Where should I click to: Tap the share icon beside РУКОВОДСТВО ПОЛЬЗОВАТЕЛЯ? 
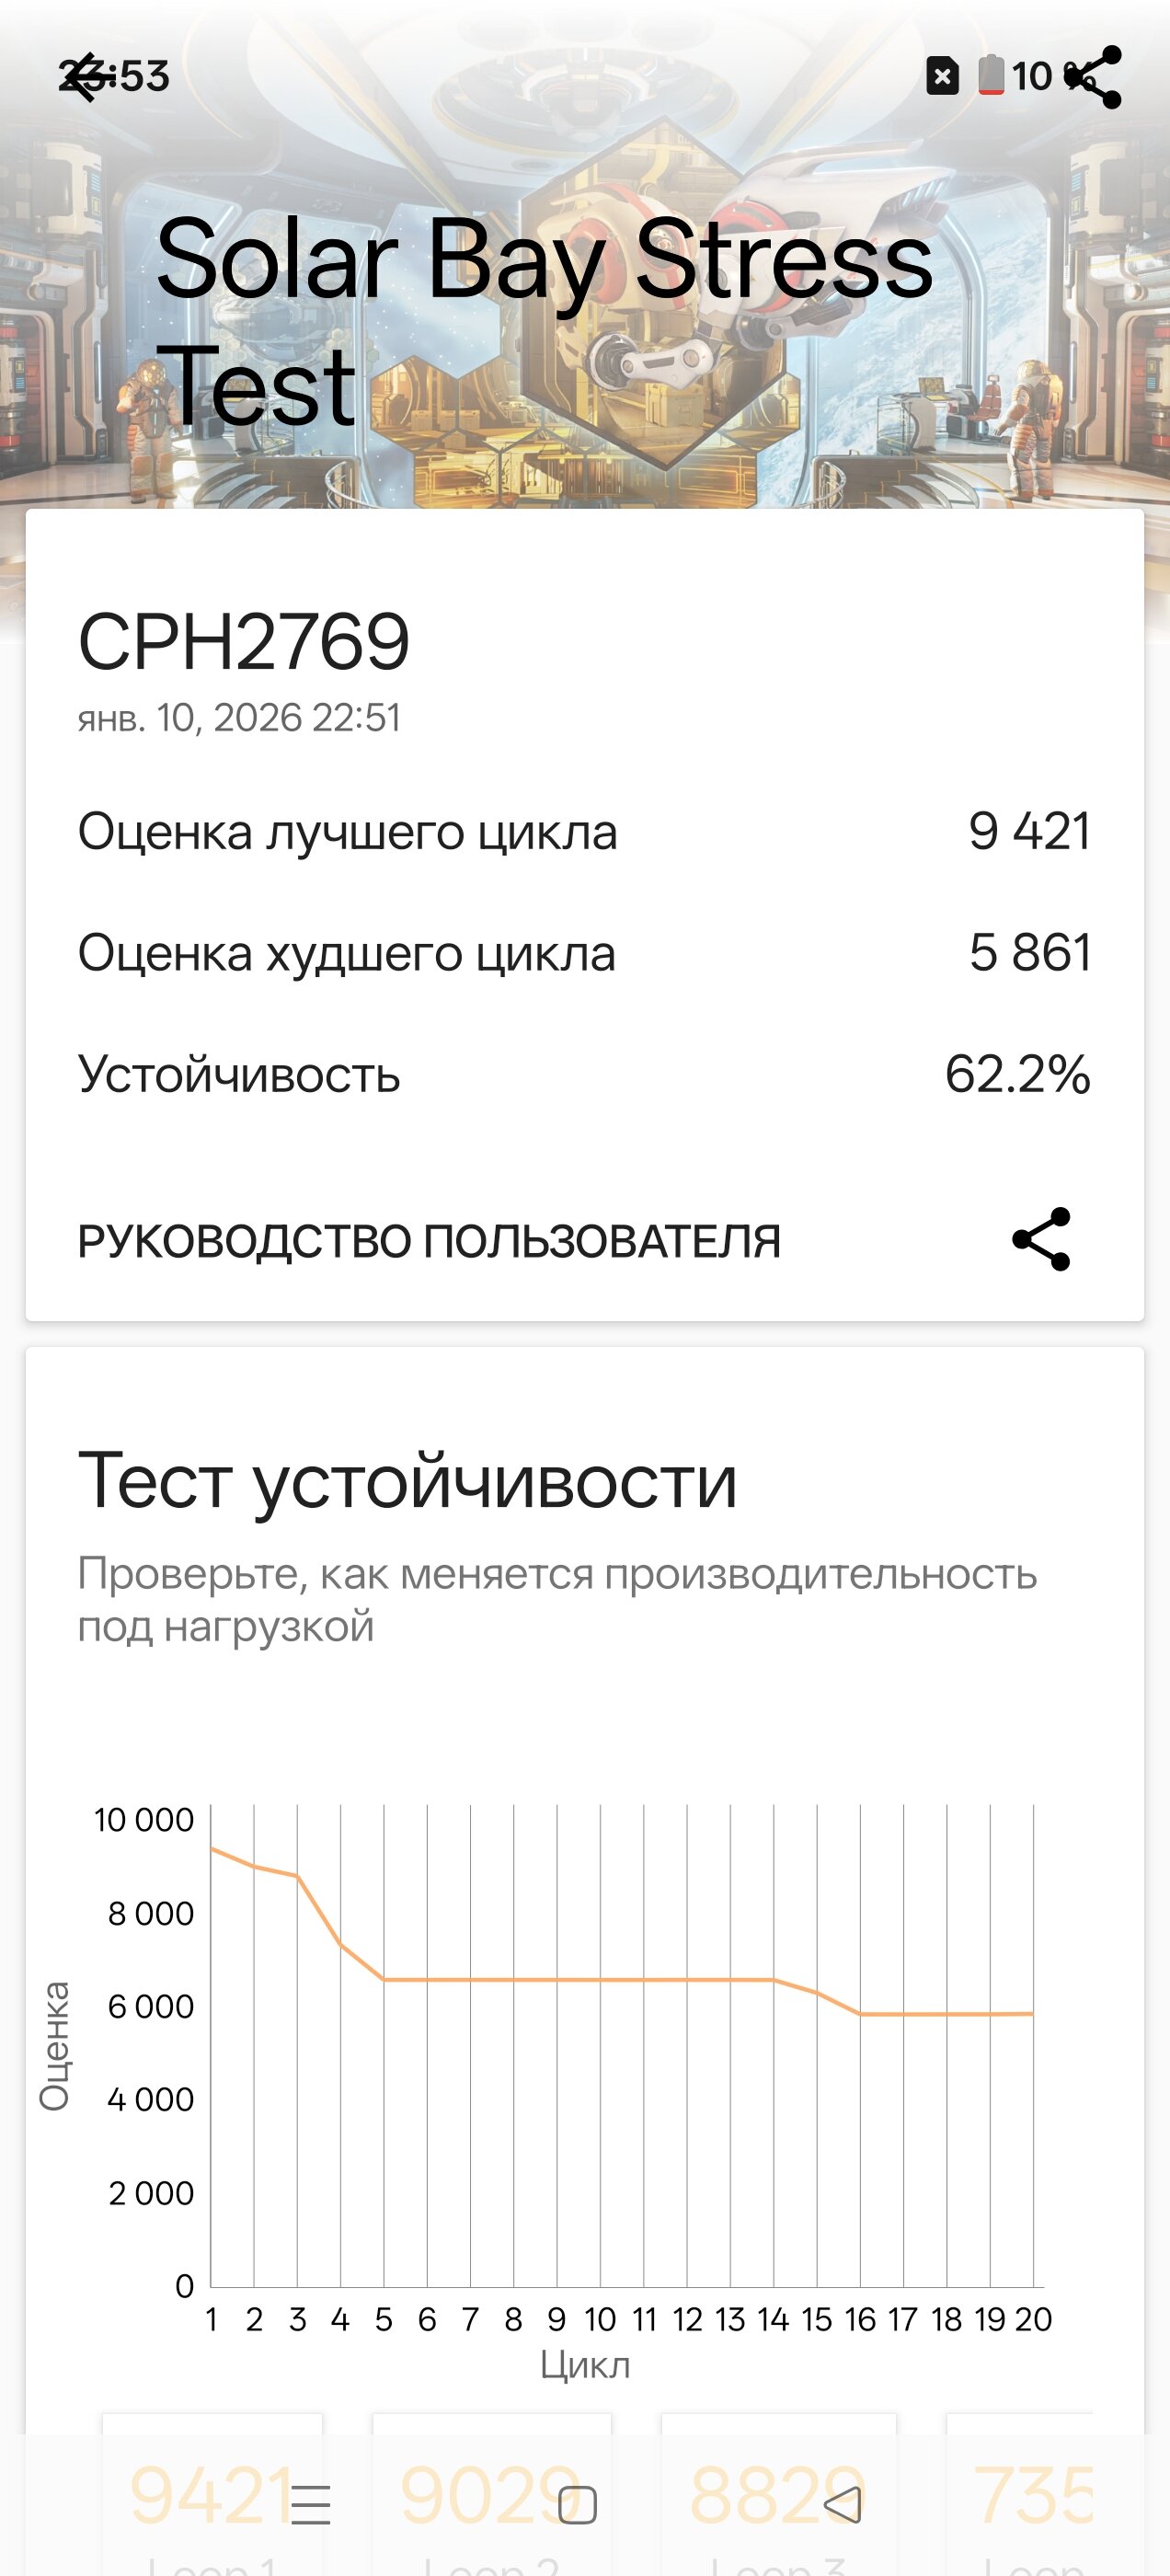[x=1041, y=1240]
